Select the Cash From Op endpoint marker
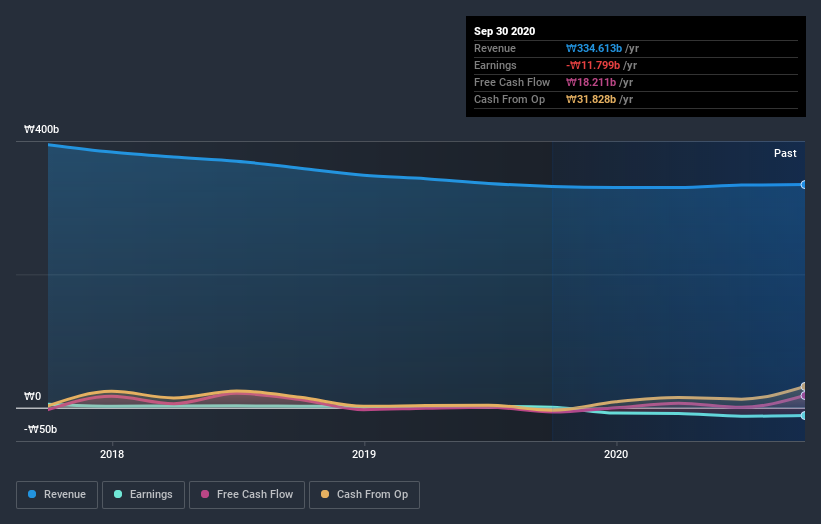 pyautogui.click(x=803, y=387)
